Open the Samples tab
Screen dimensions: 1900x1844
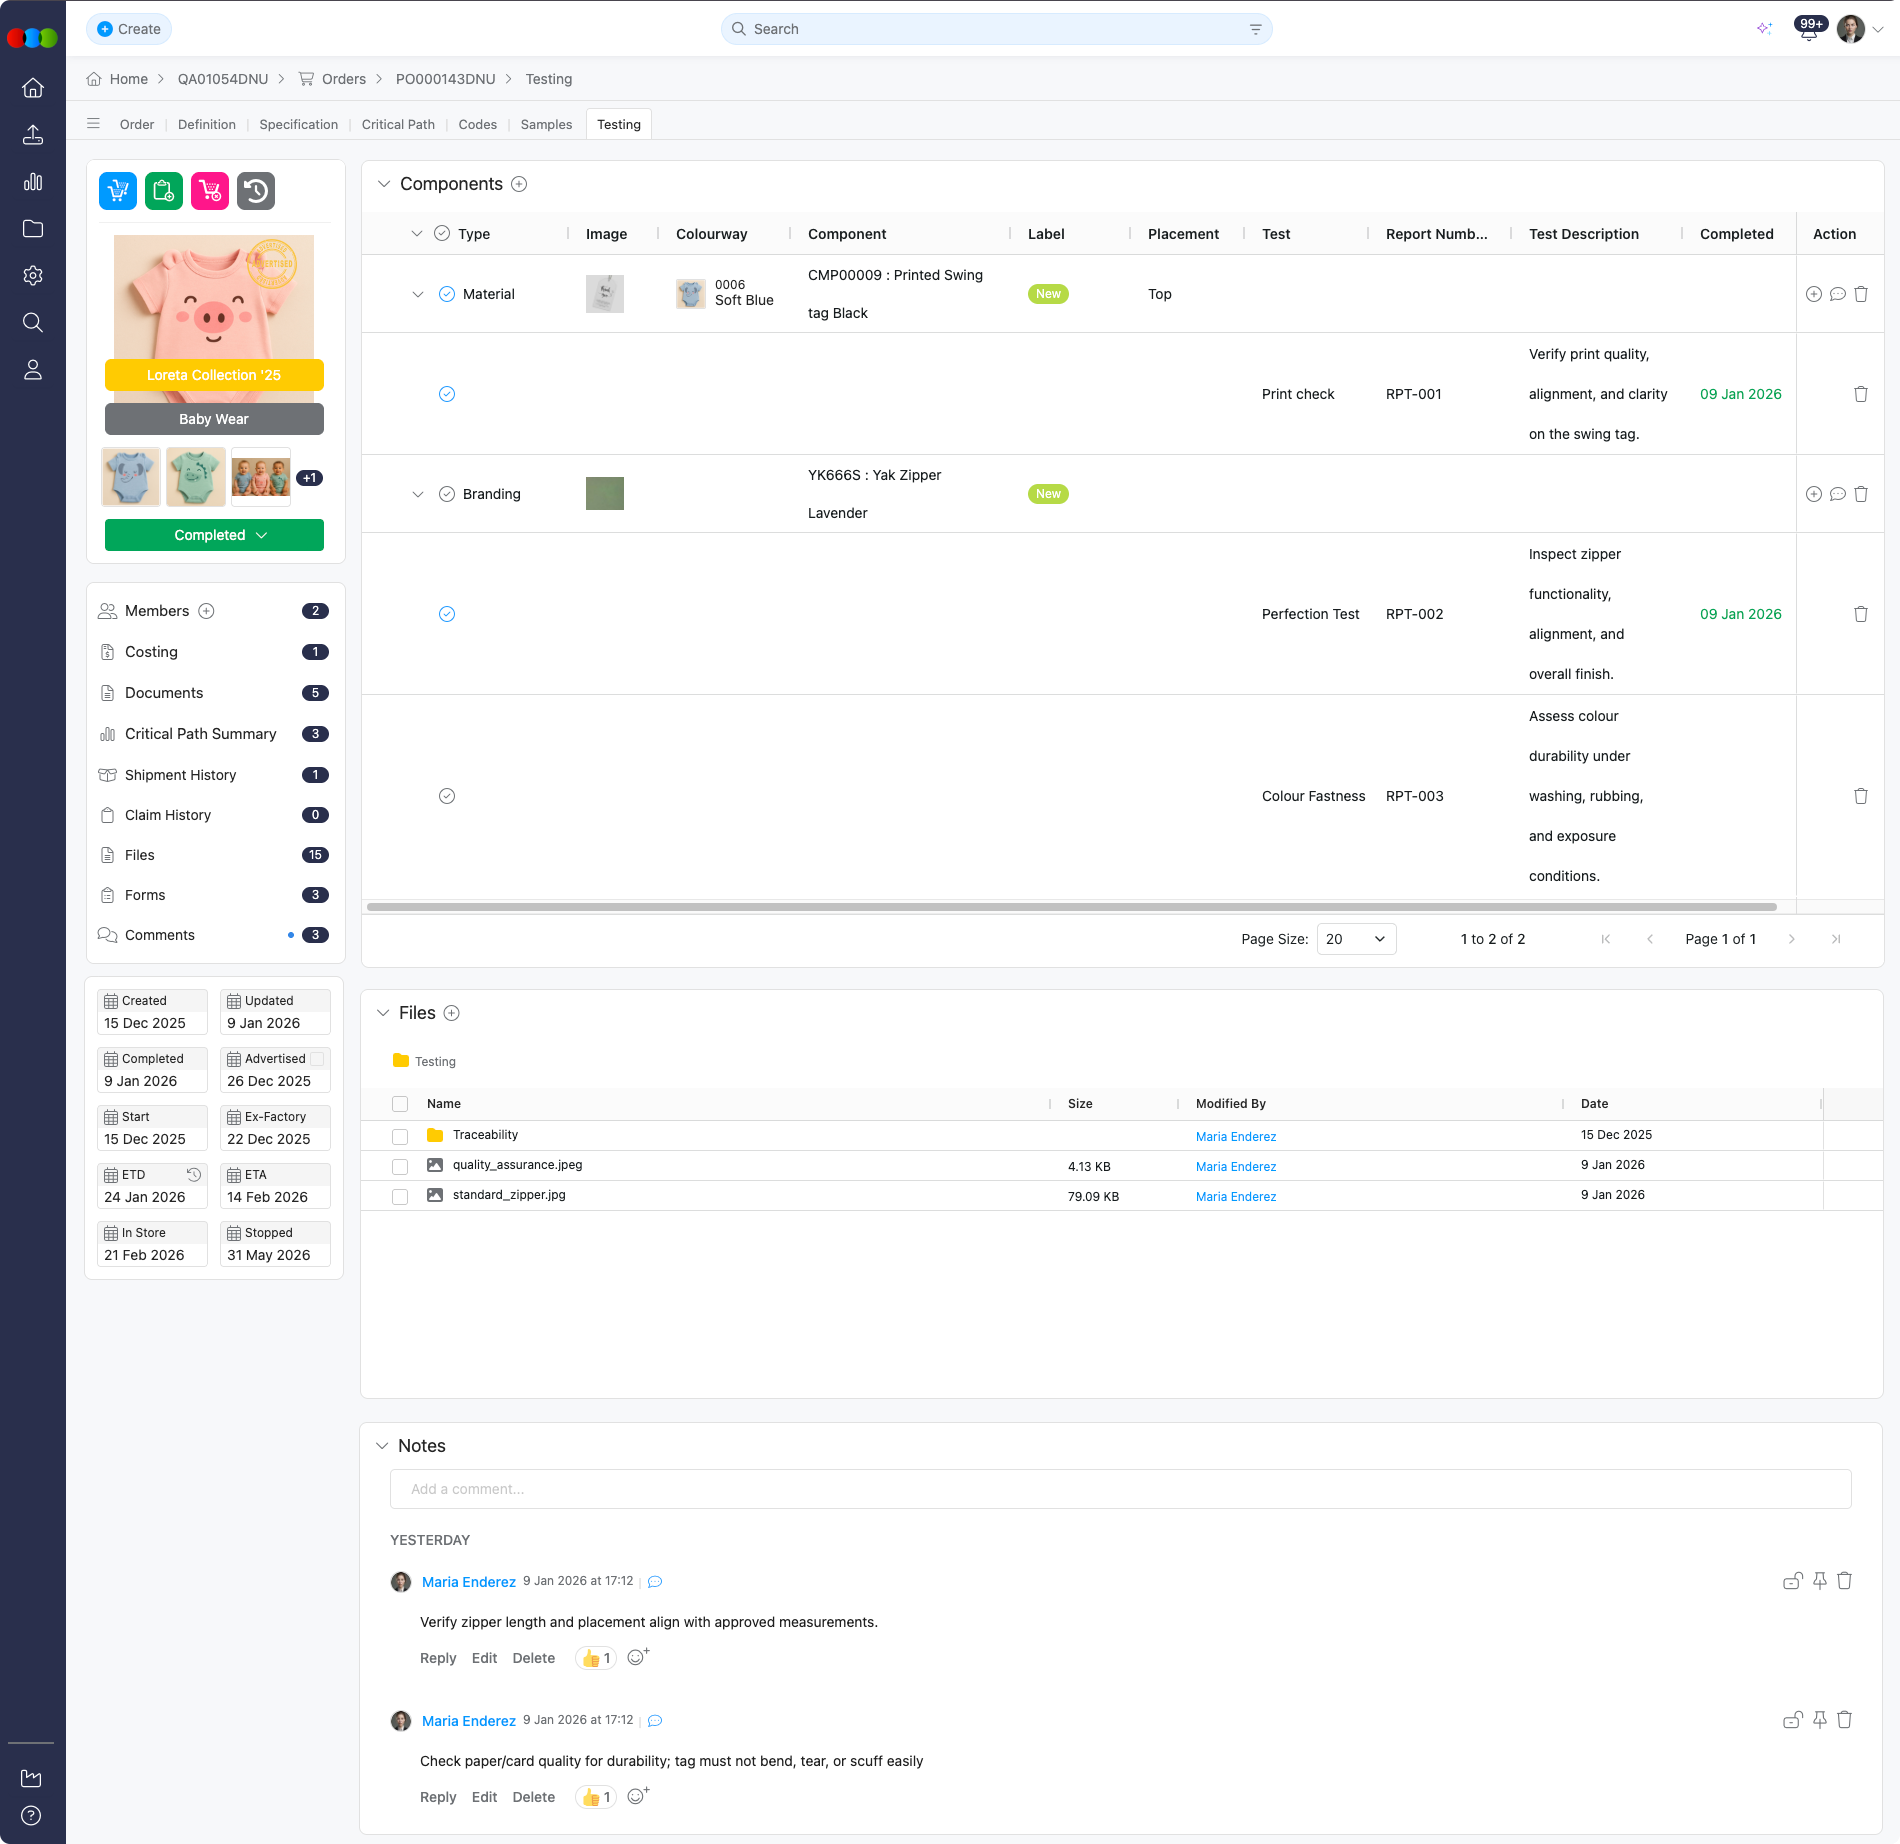pos(546,125)
